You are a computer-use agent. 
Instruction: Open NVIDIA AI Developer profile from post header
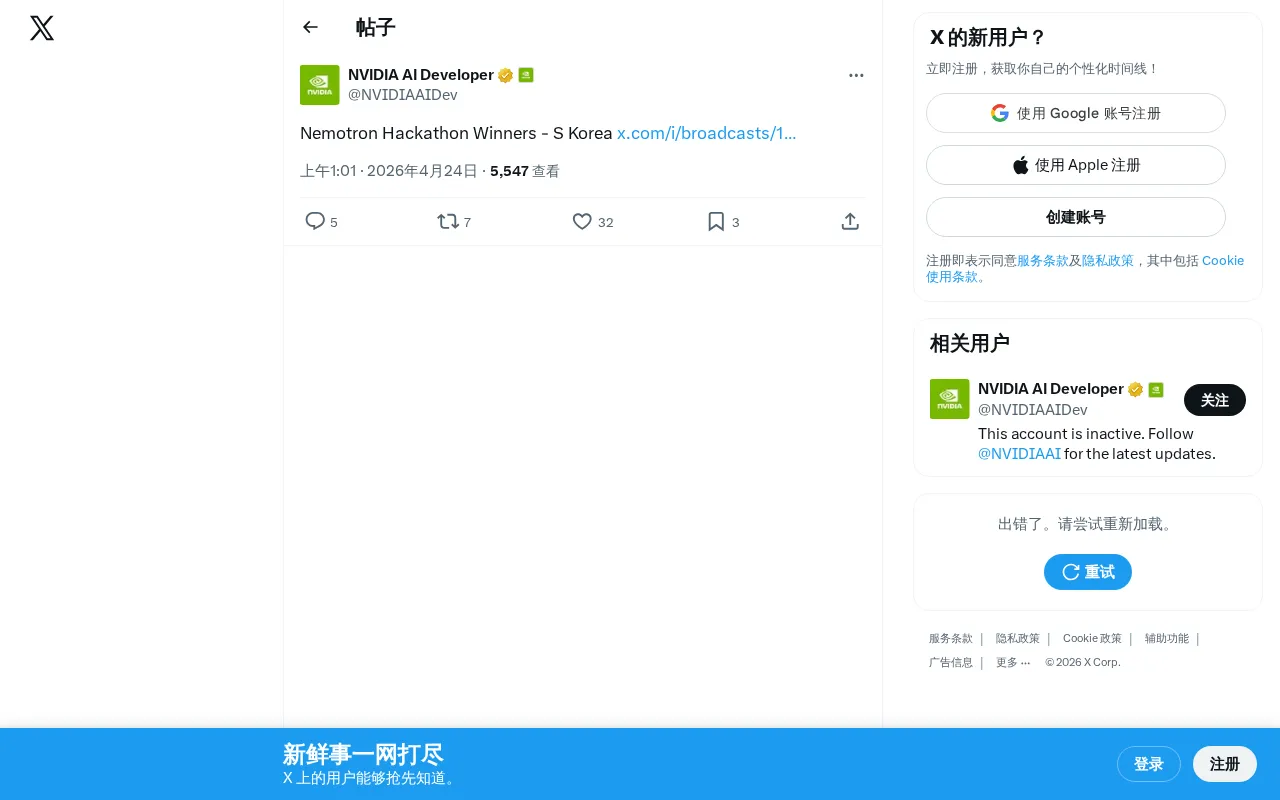(x=421, y=75)
